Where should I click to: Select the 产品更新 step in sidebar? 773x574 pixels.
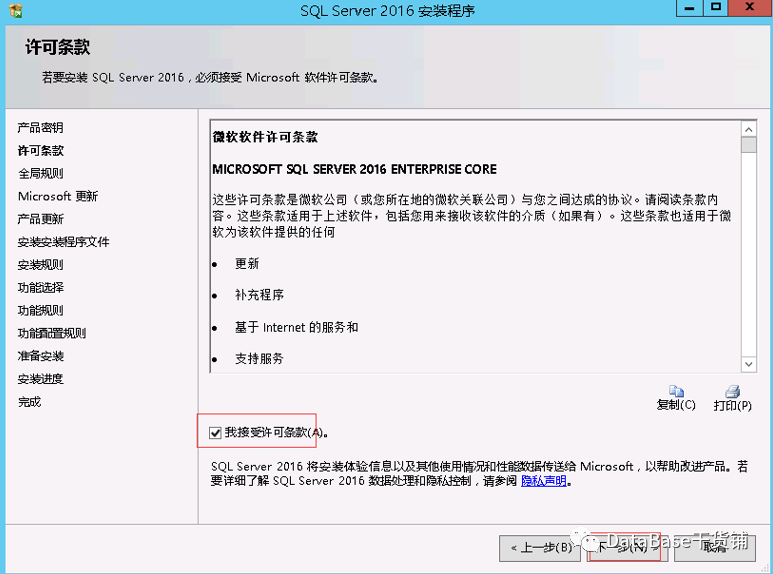click(x=40, y=219)
